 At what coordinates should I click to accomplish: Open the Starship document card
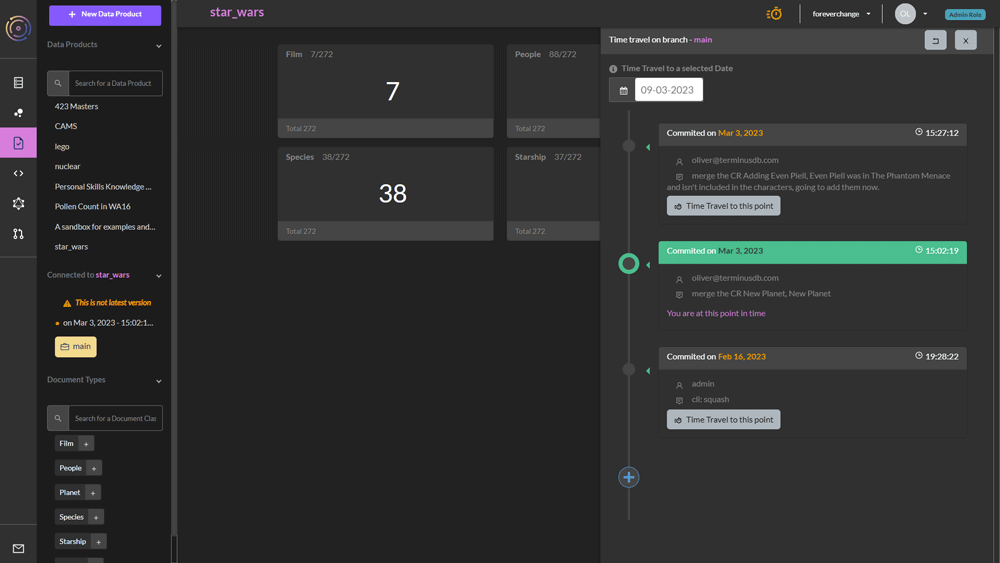pos(554,194)
